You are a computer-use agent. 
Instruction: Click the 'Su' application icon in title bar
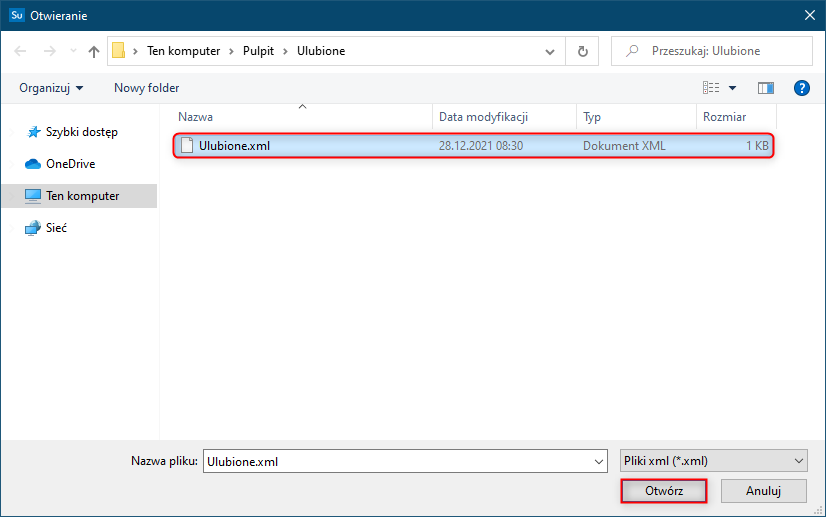[x=17, y=15]
